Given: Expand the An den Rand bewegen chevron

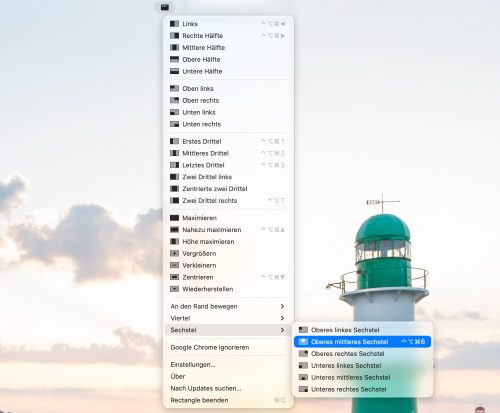Looking at the screenshot, I should (282, 306).
